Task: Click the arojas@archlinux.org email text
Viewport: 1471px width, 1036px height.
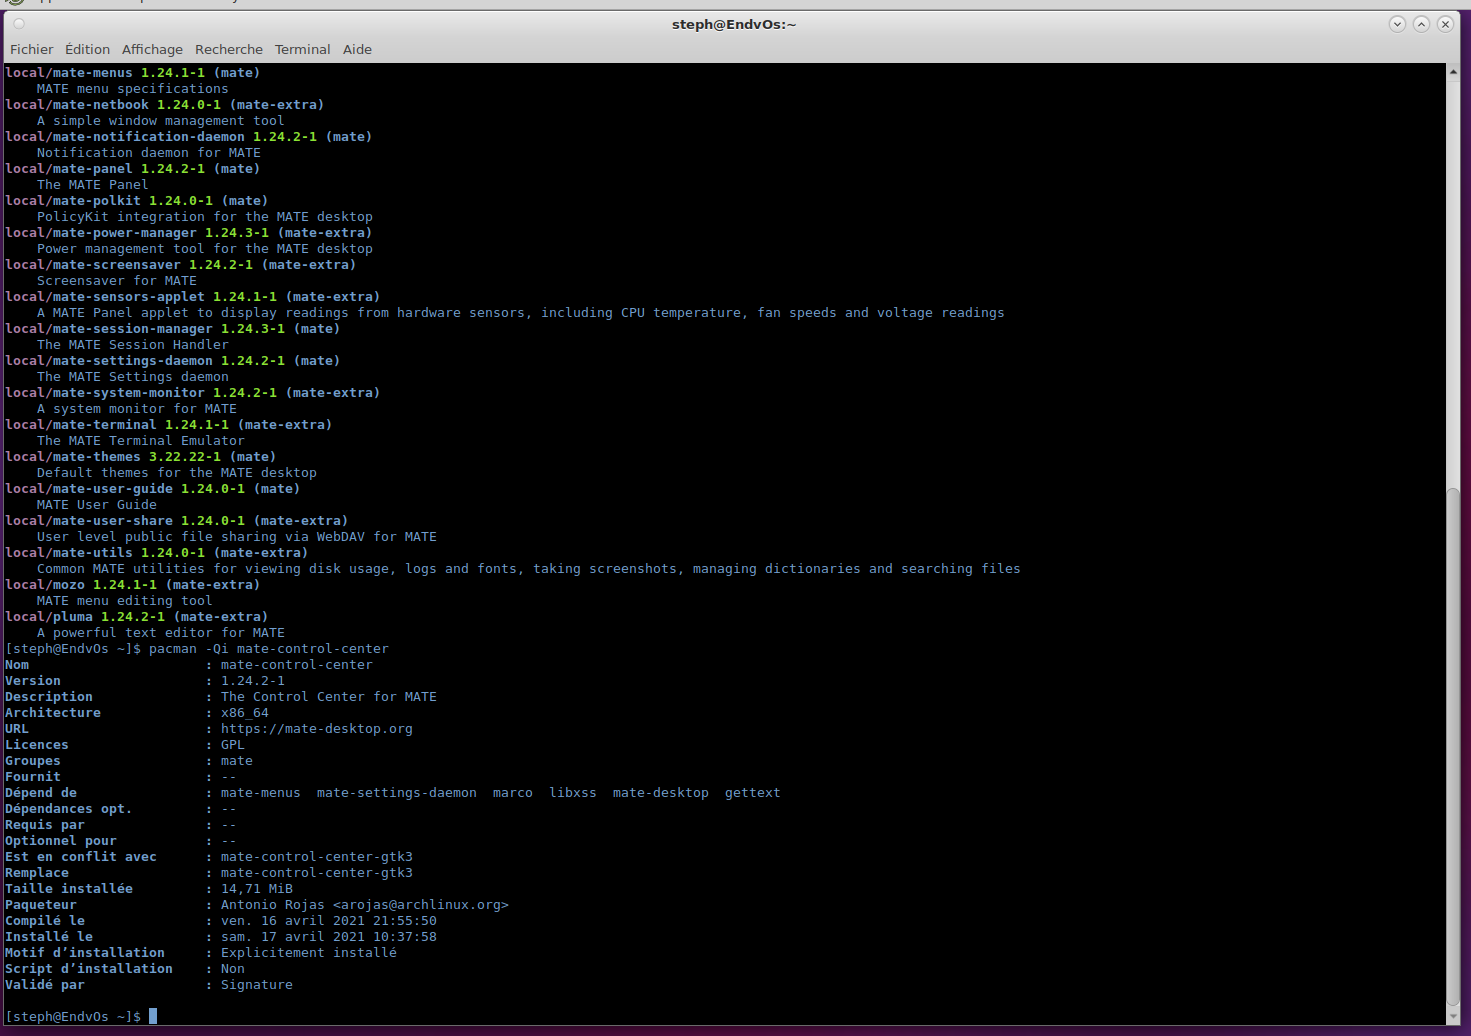Action: (421, 905)
